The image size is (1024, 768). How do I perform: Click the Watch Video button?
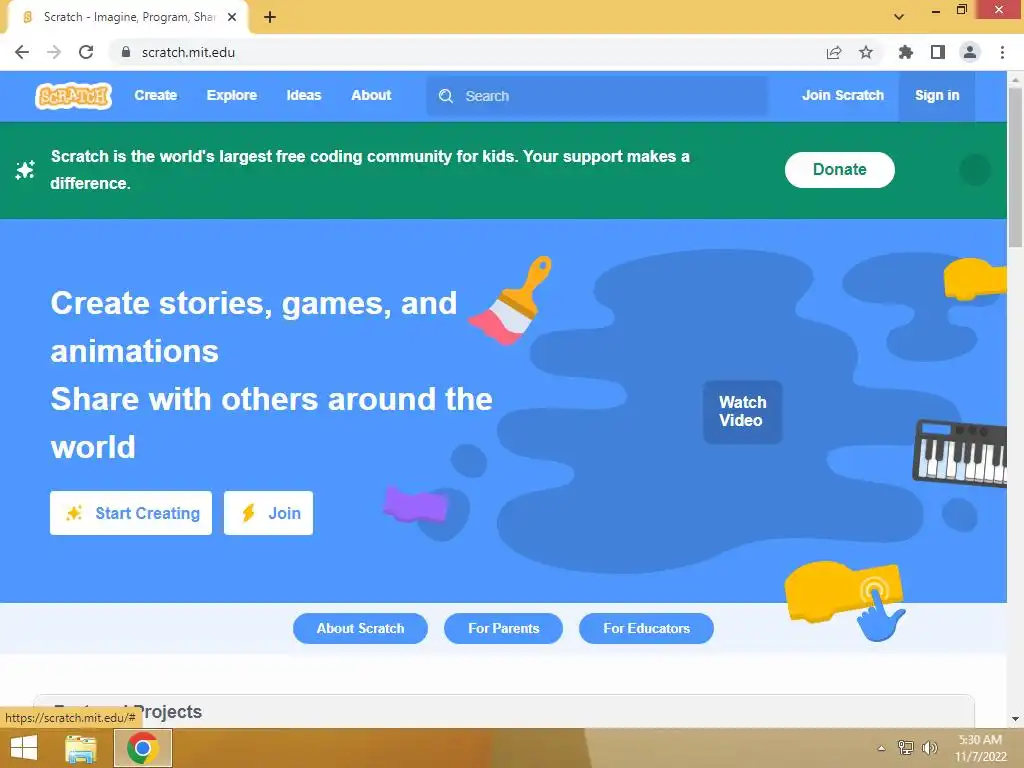pyautogui.click(x=743, y=411)
